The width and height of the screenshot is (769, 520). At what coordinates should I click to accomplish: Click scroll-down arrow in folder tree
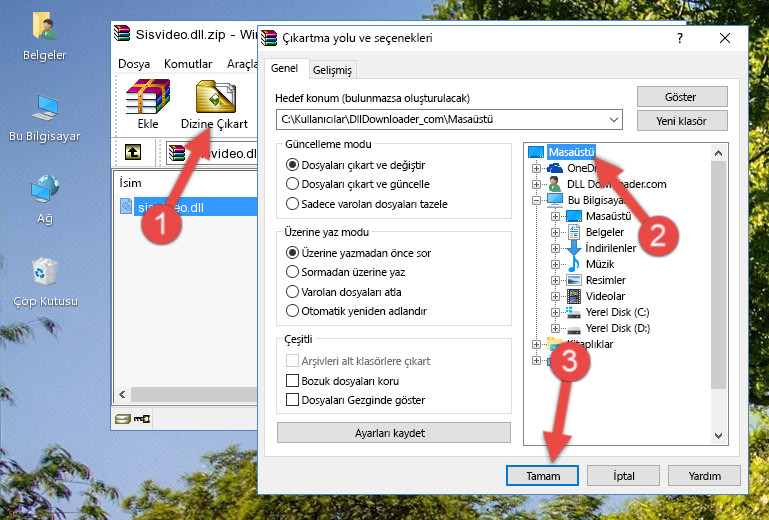click(718, 436)
